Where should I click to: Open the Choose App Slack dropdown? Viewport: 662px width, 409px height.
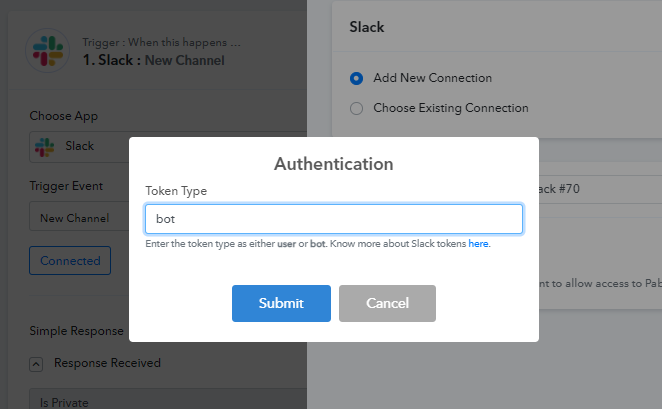coord(79,147)
